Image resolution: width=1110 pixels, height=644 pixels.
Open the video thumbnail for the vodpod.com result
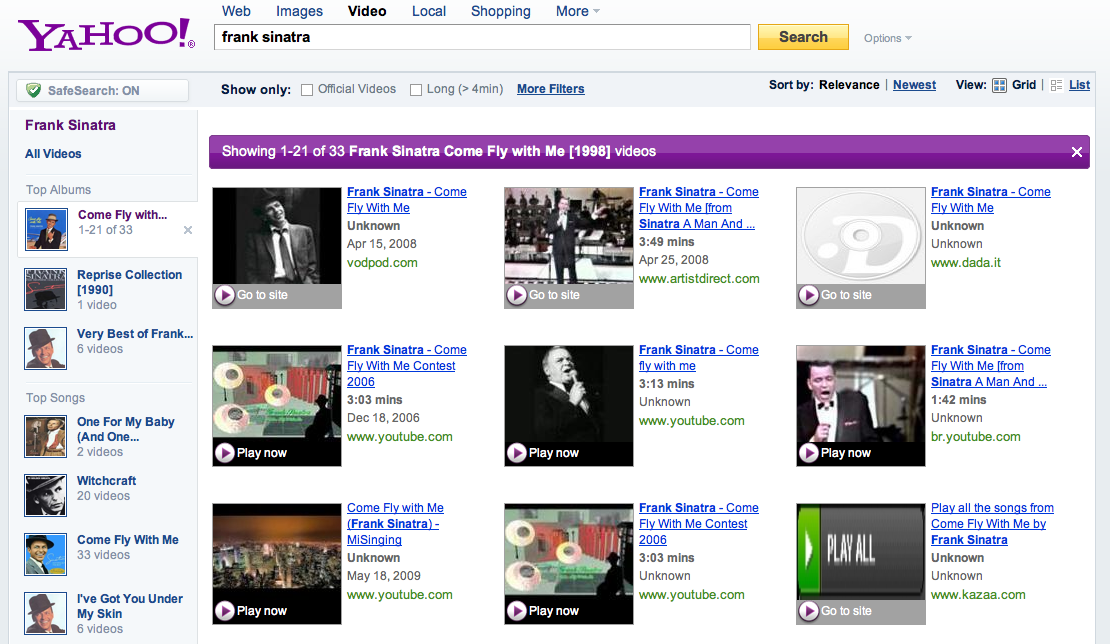[x=277, y=236]
